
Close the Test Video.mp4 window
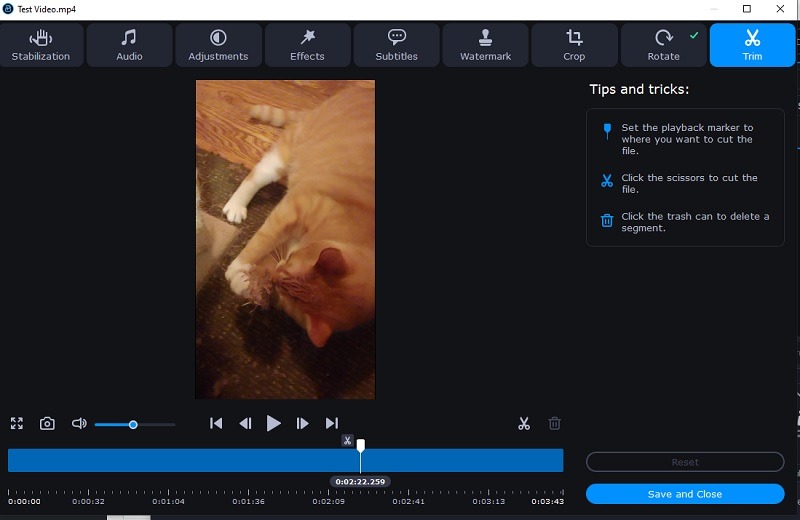click(x=780, y=9)
